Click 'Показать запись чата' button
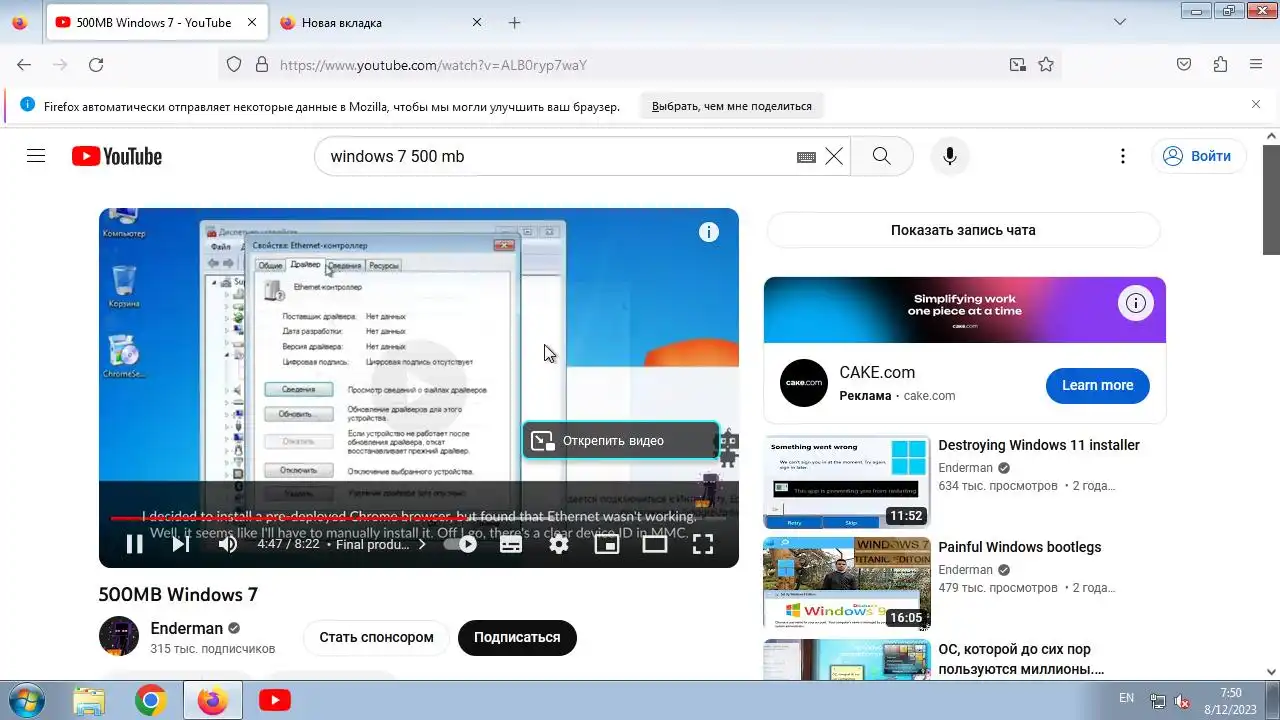Image resolution: width=1280 pixels, height=720 pixels. (x=963, y=230)
